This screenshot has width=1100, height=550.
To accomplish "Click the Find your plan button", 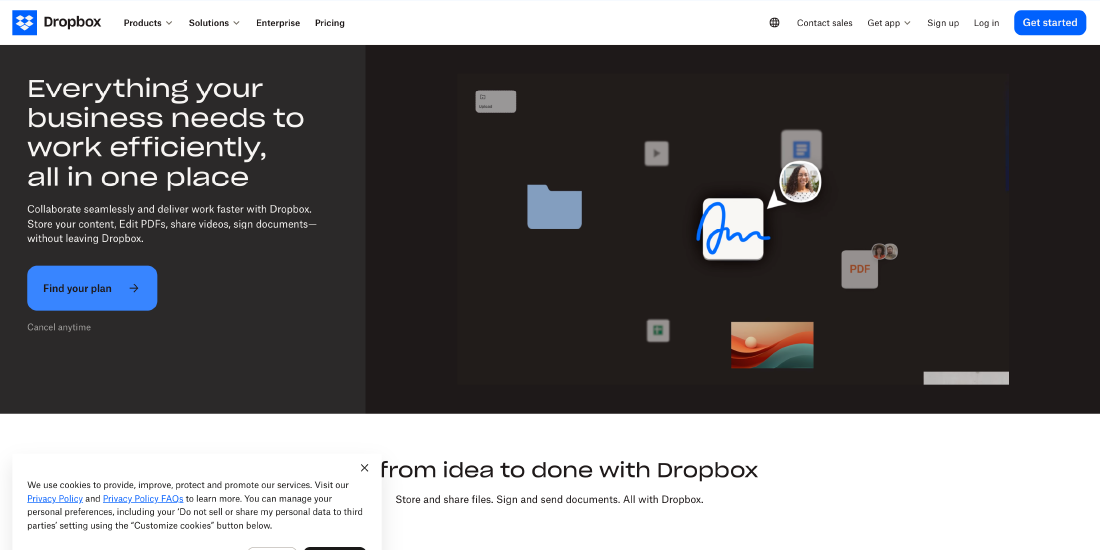I will (x=92, y=288).
